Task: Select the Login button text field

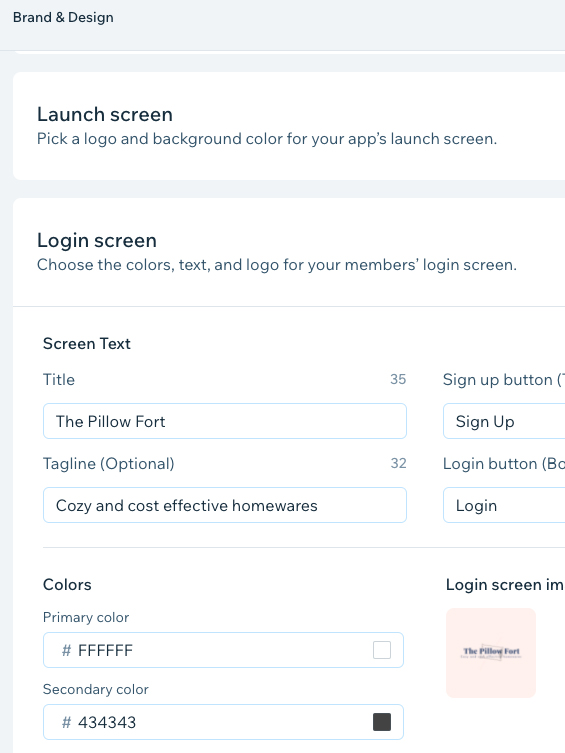Action: 504,505
